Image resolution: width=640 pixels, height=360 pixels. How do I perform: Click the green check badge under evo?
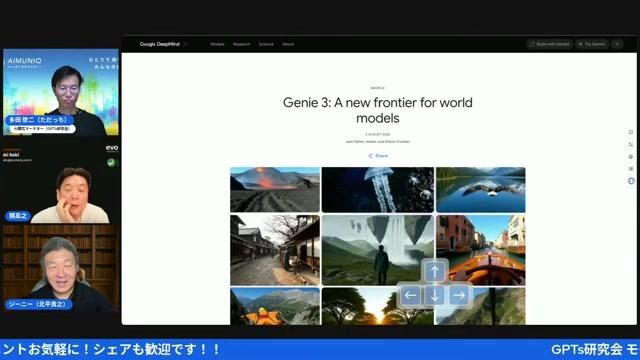coord(111,162)
